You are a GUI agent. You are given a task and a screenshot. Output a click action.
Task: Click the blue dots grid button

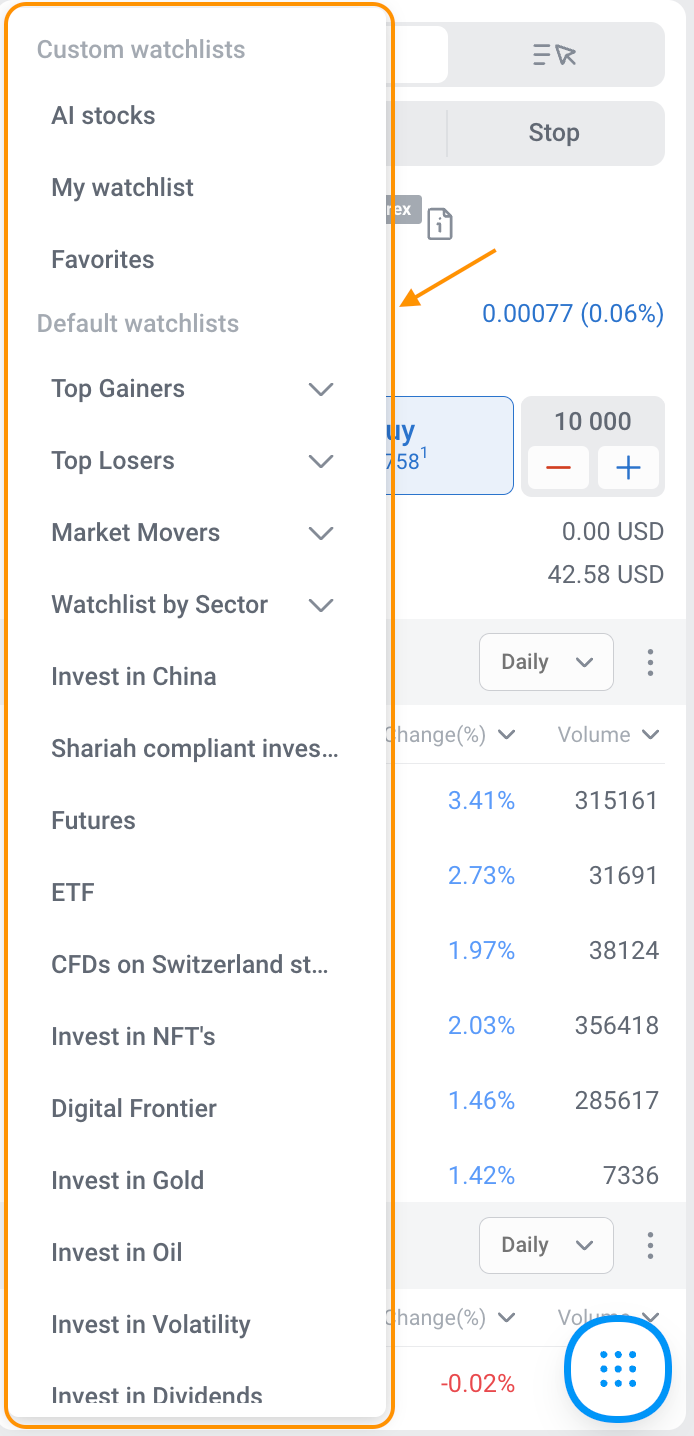(618, 1367)
